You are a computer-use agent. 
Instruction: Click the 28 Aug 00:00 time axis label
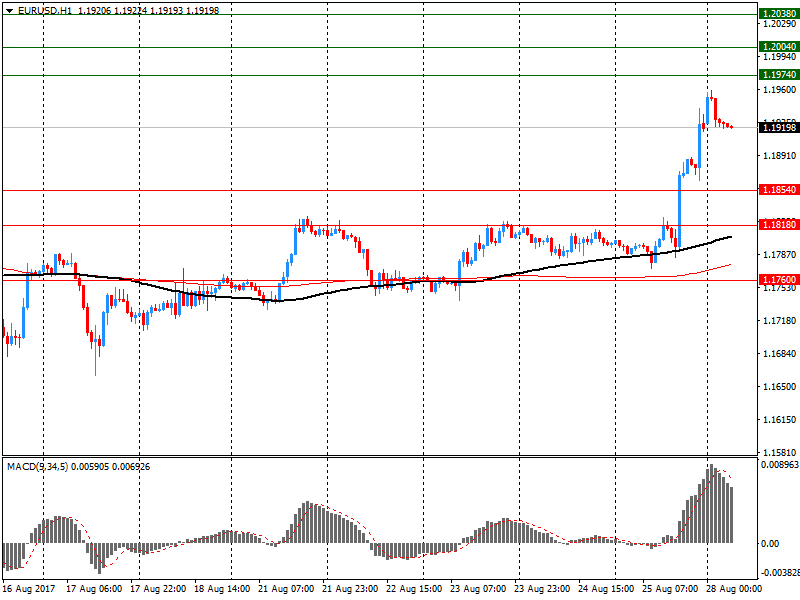coord(734,589)
